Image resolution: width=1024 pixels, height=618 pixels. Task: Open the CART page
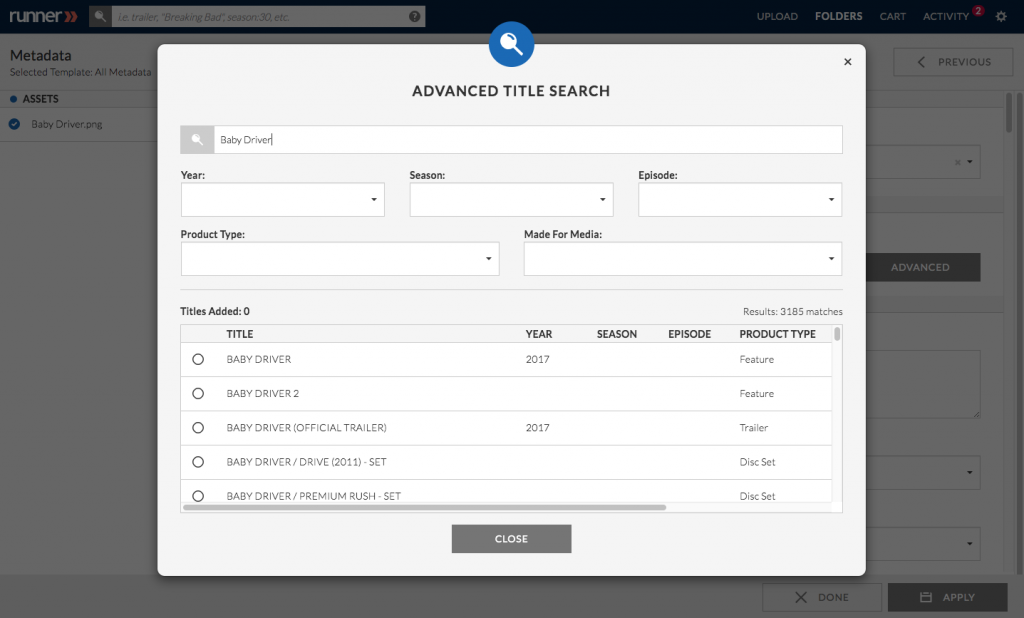point(893,16)
